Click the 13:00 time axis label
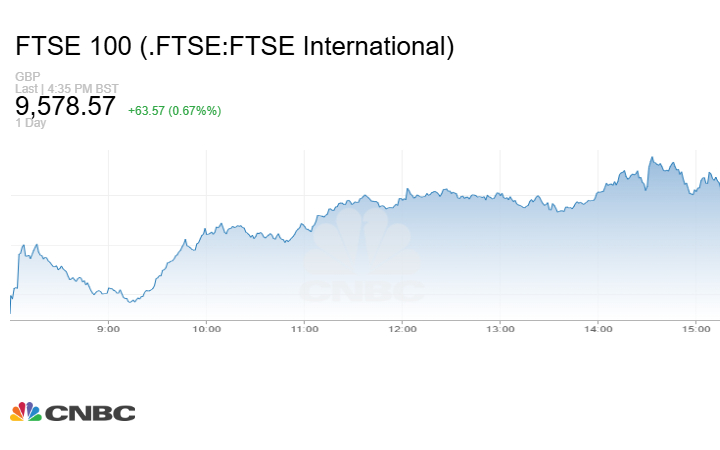 tap(500, 328)
